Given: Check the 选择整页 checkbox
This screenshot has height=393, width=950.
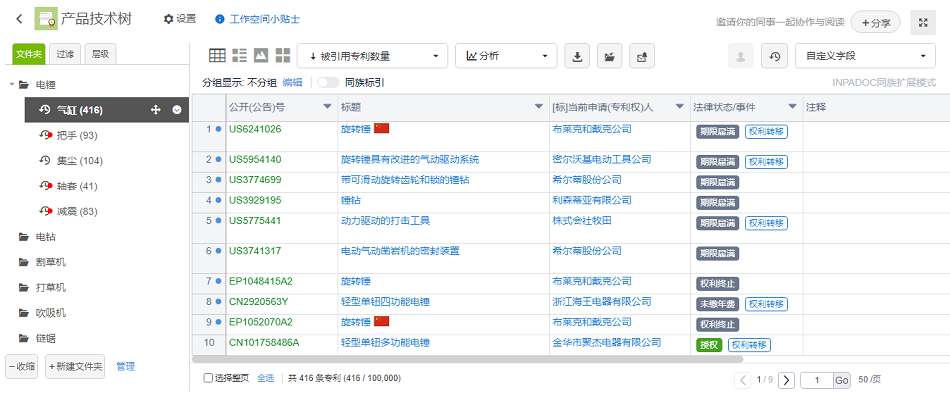Looking at the screenshot, I should [208, 378].
